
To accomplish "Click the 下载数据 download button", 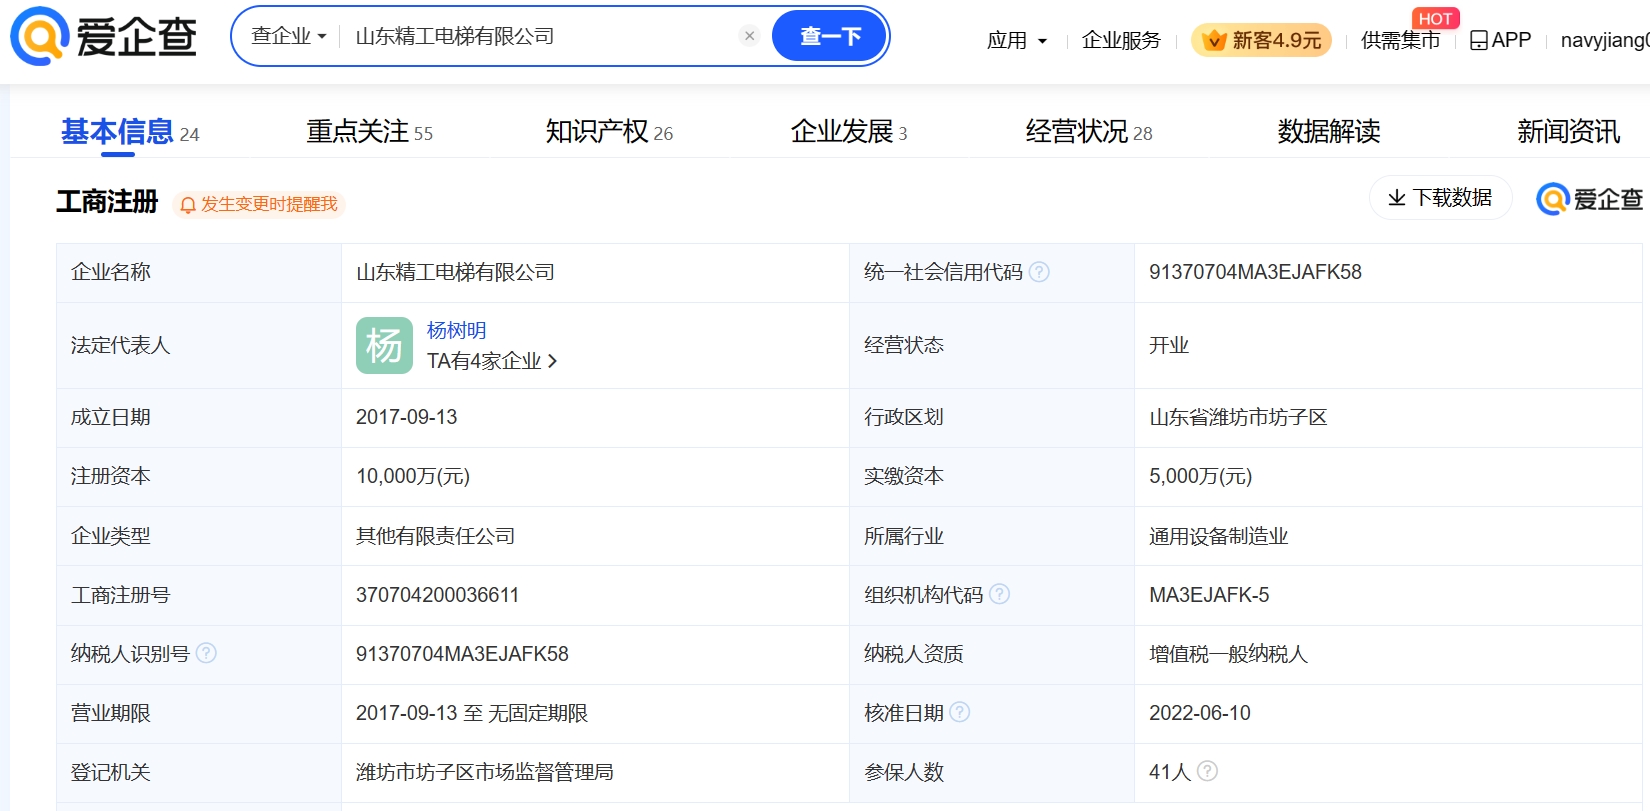I will pos(1440,198).
